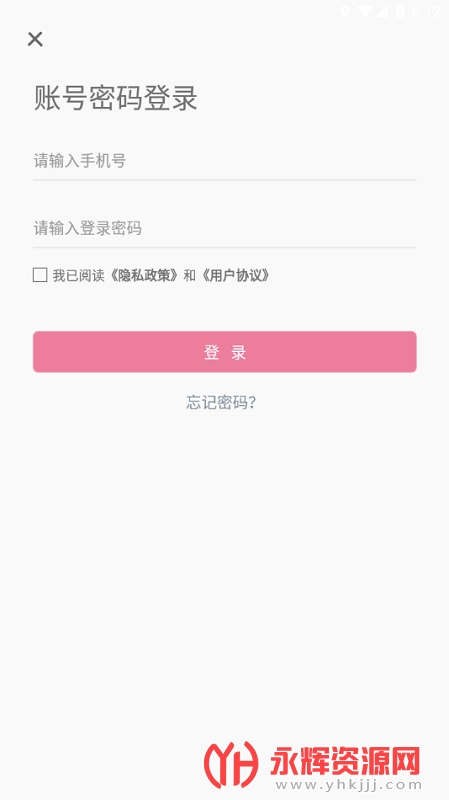Tap the pink 登录 button

(224, 352)
